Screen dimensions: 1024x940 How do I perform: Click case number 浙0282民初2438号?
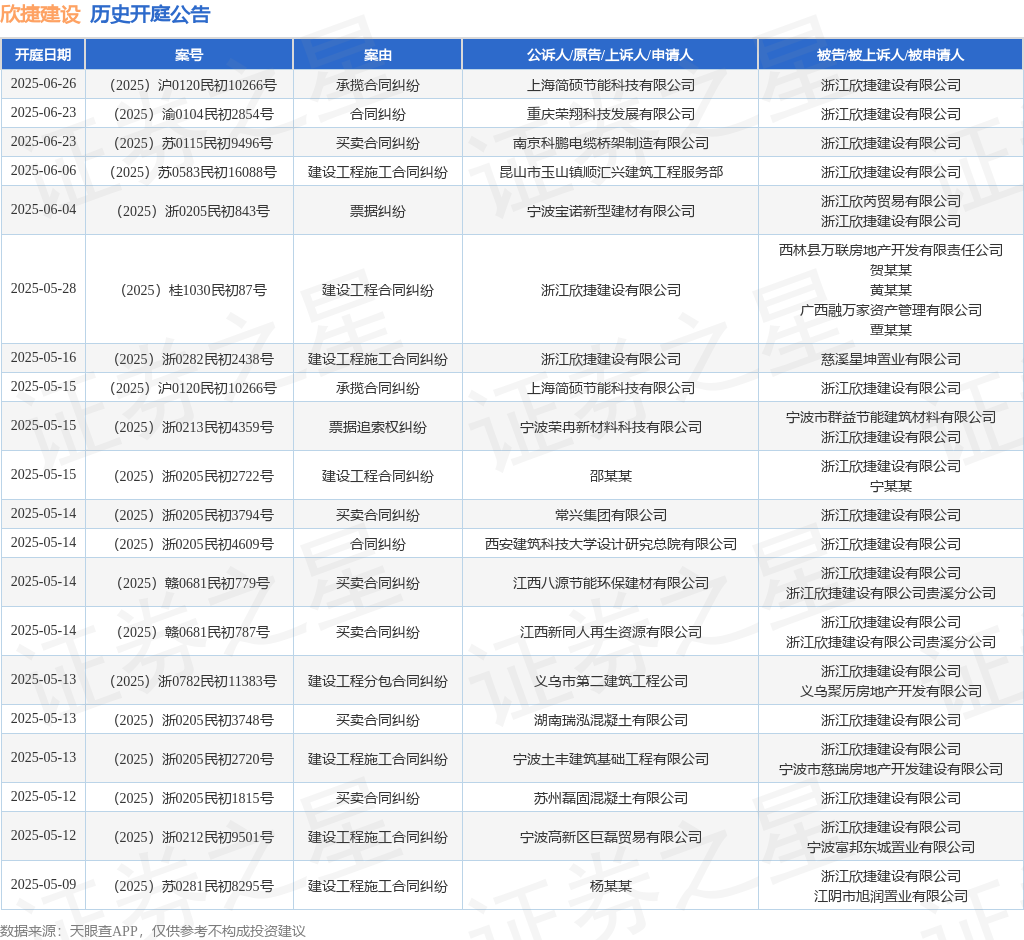click(193, 359)
